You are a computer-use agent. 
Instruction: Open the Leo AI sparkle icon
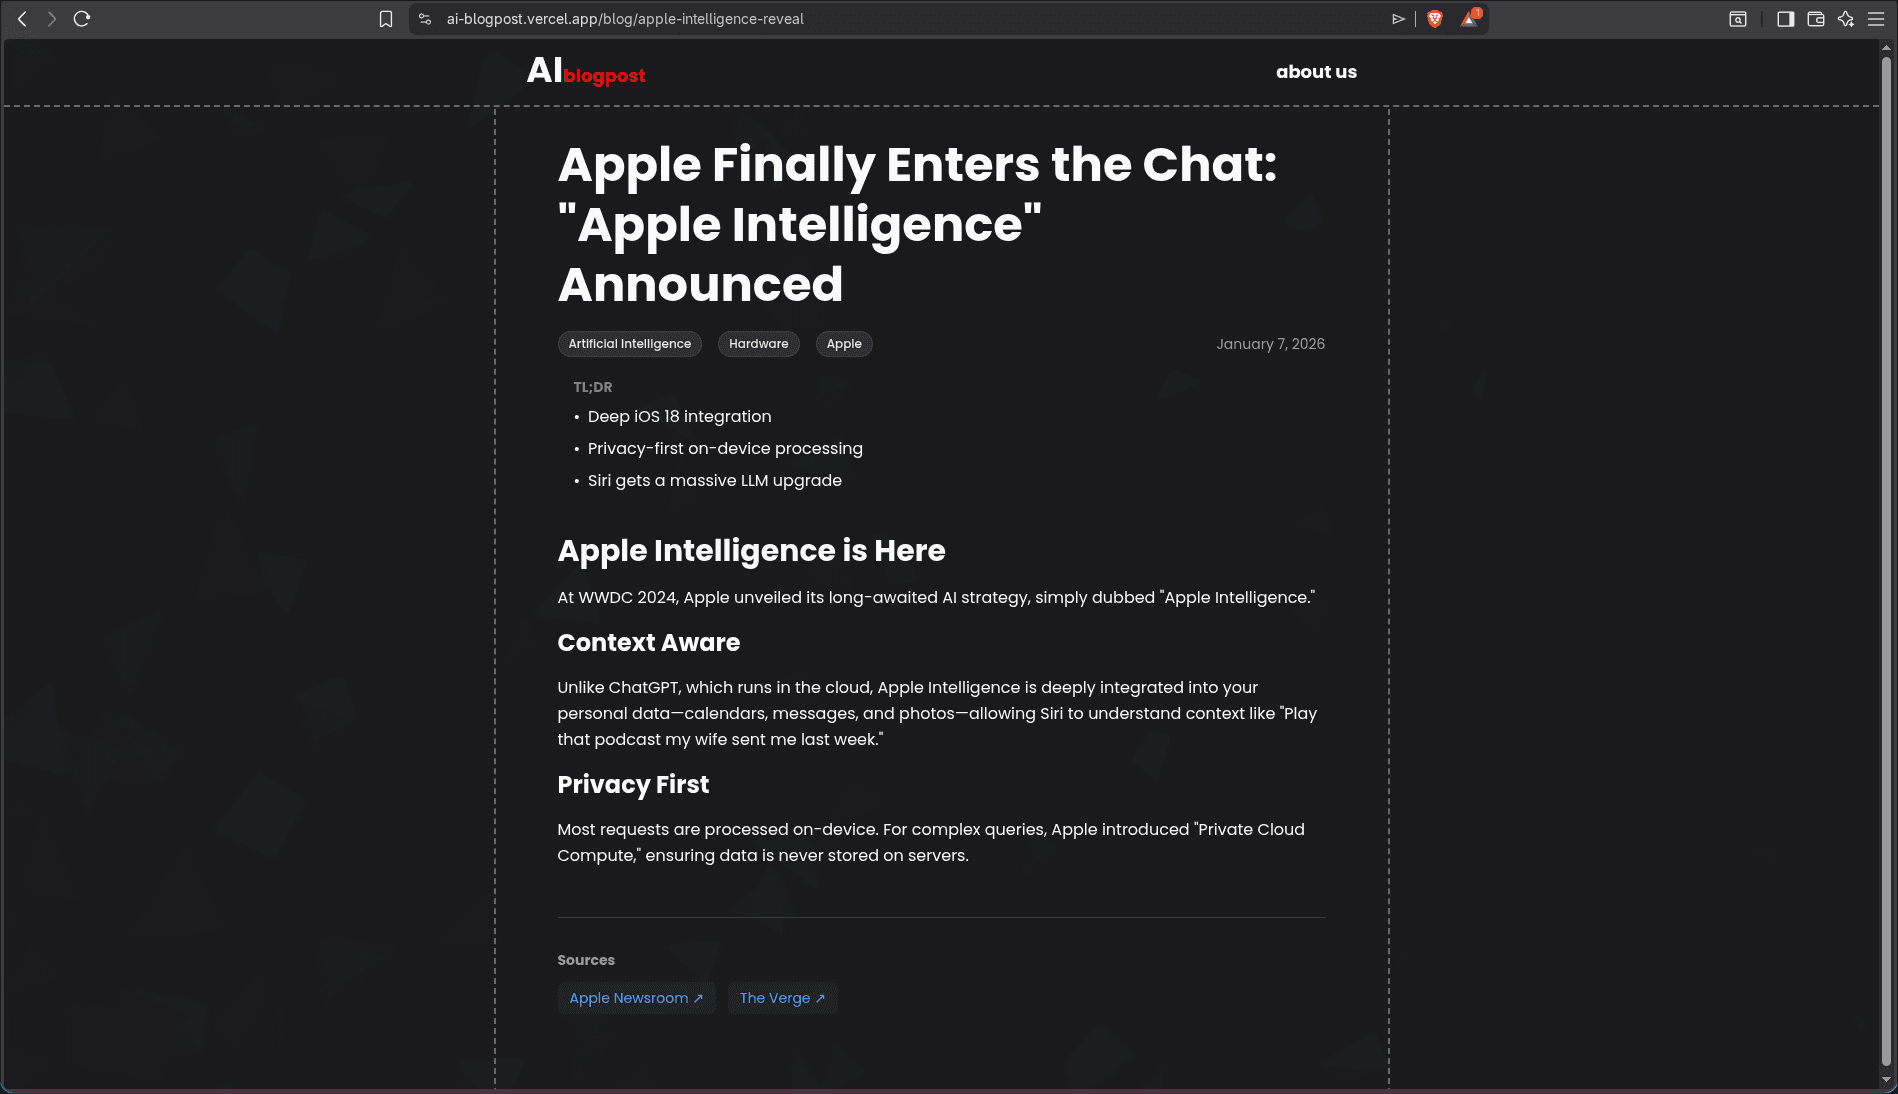[1846, 19]
